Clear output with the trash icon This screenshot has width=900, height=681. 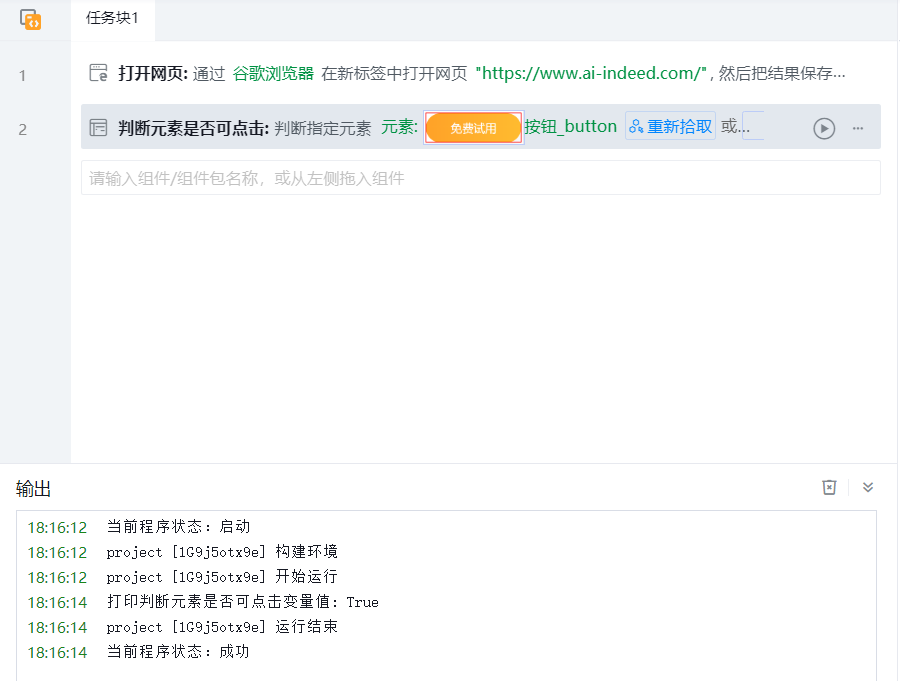click(x=829, y=487)
